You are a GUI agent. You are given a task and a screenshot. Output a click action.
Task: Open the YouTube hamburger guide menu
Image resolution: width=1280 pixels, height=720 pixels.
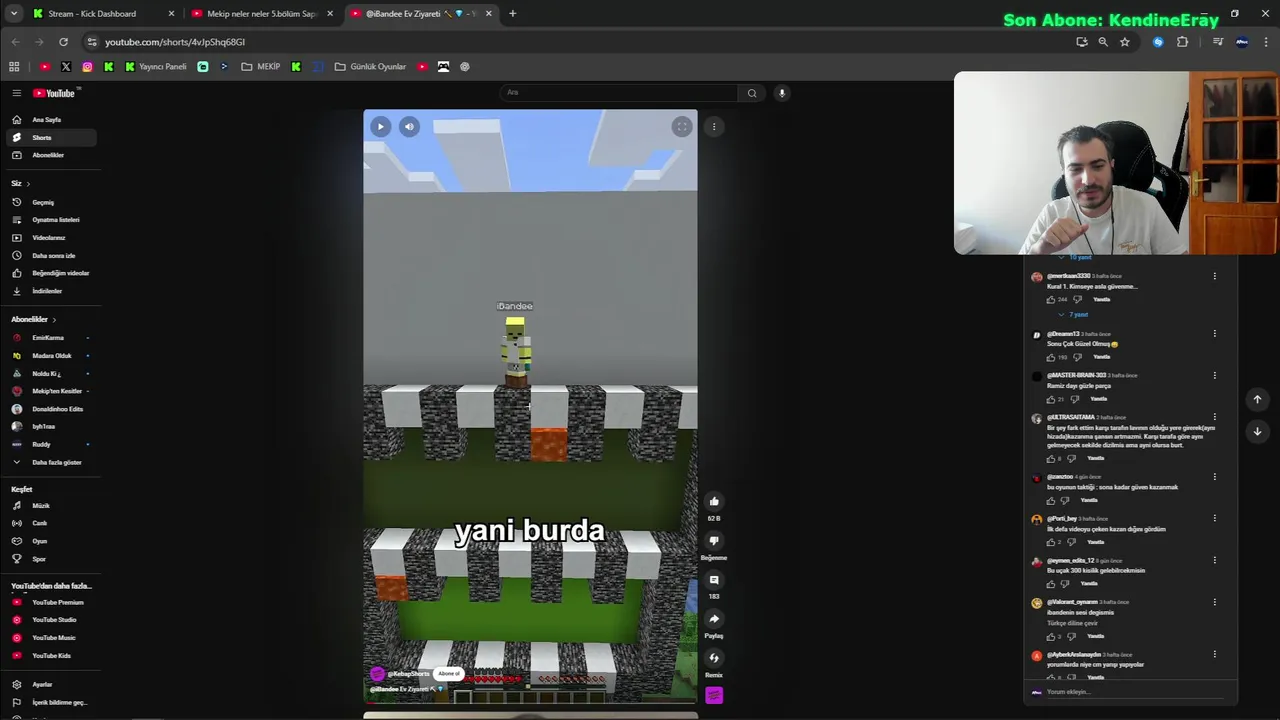[x=16, y=93]
